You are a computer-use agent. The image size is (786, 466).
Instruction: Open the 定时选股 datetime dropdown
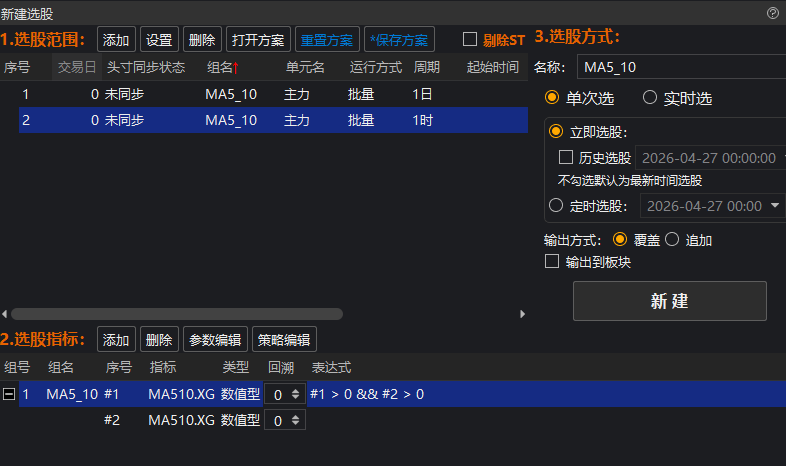click(x=775, y=206)
